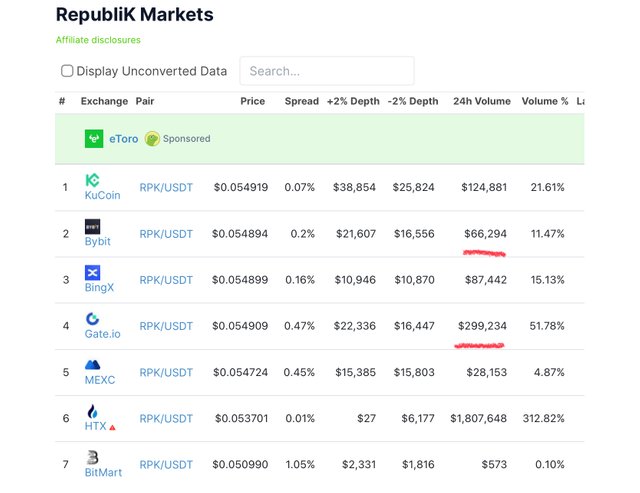
Task: Click the +2% depth value $38,854
Action: [x=354, y=187]
